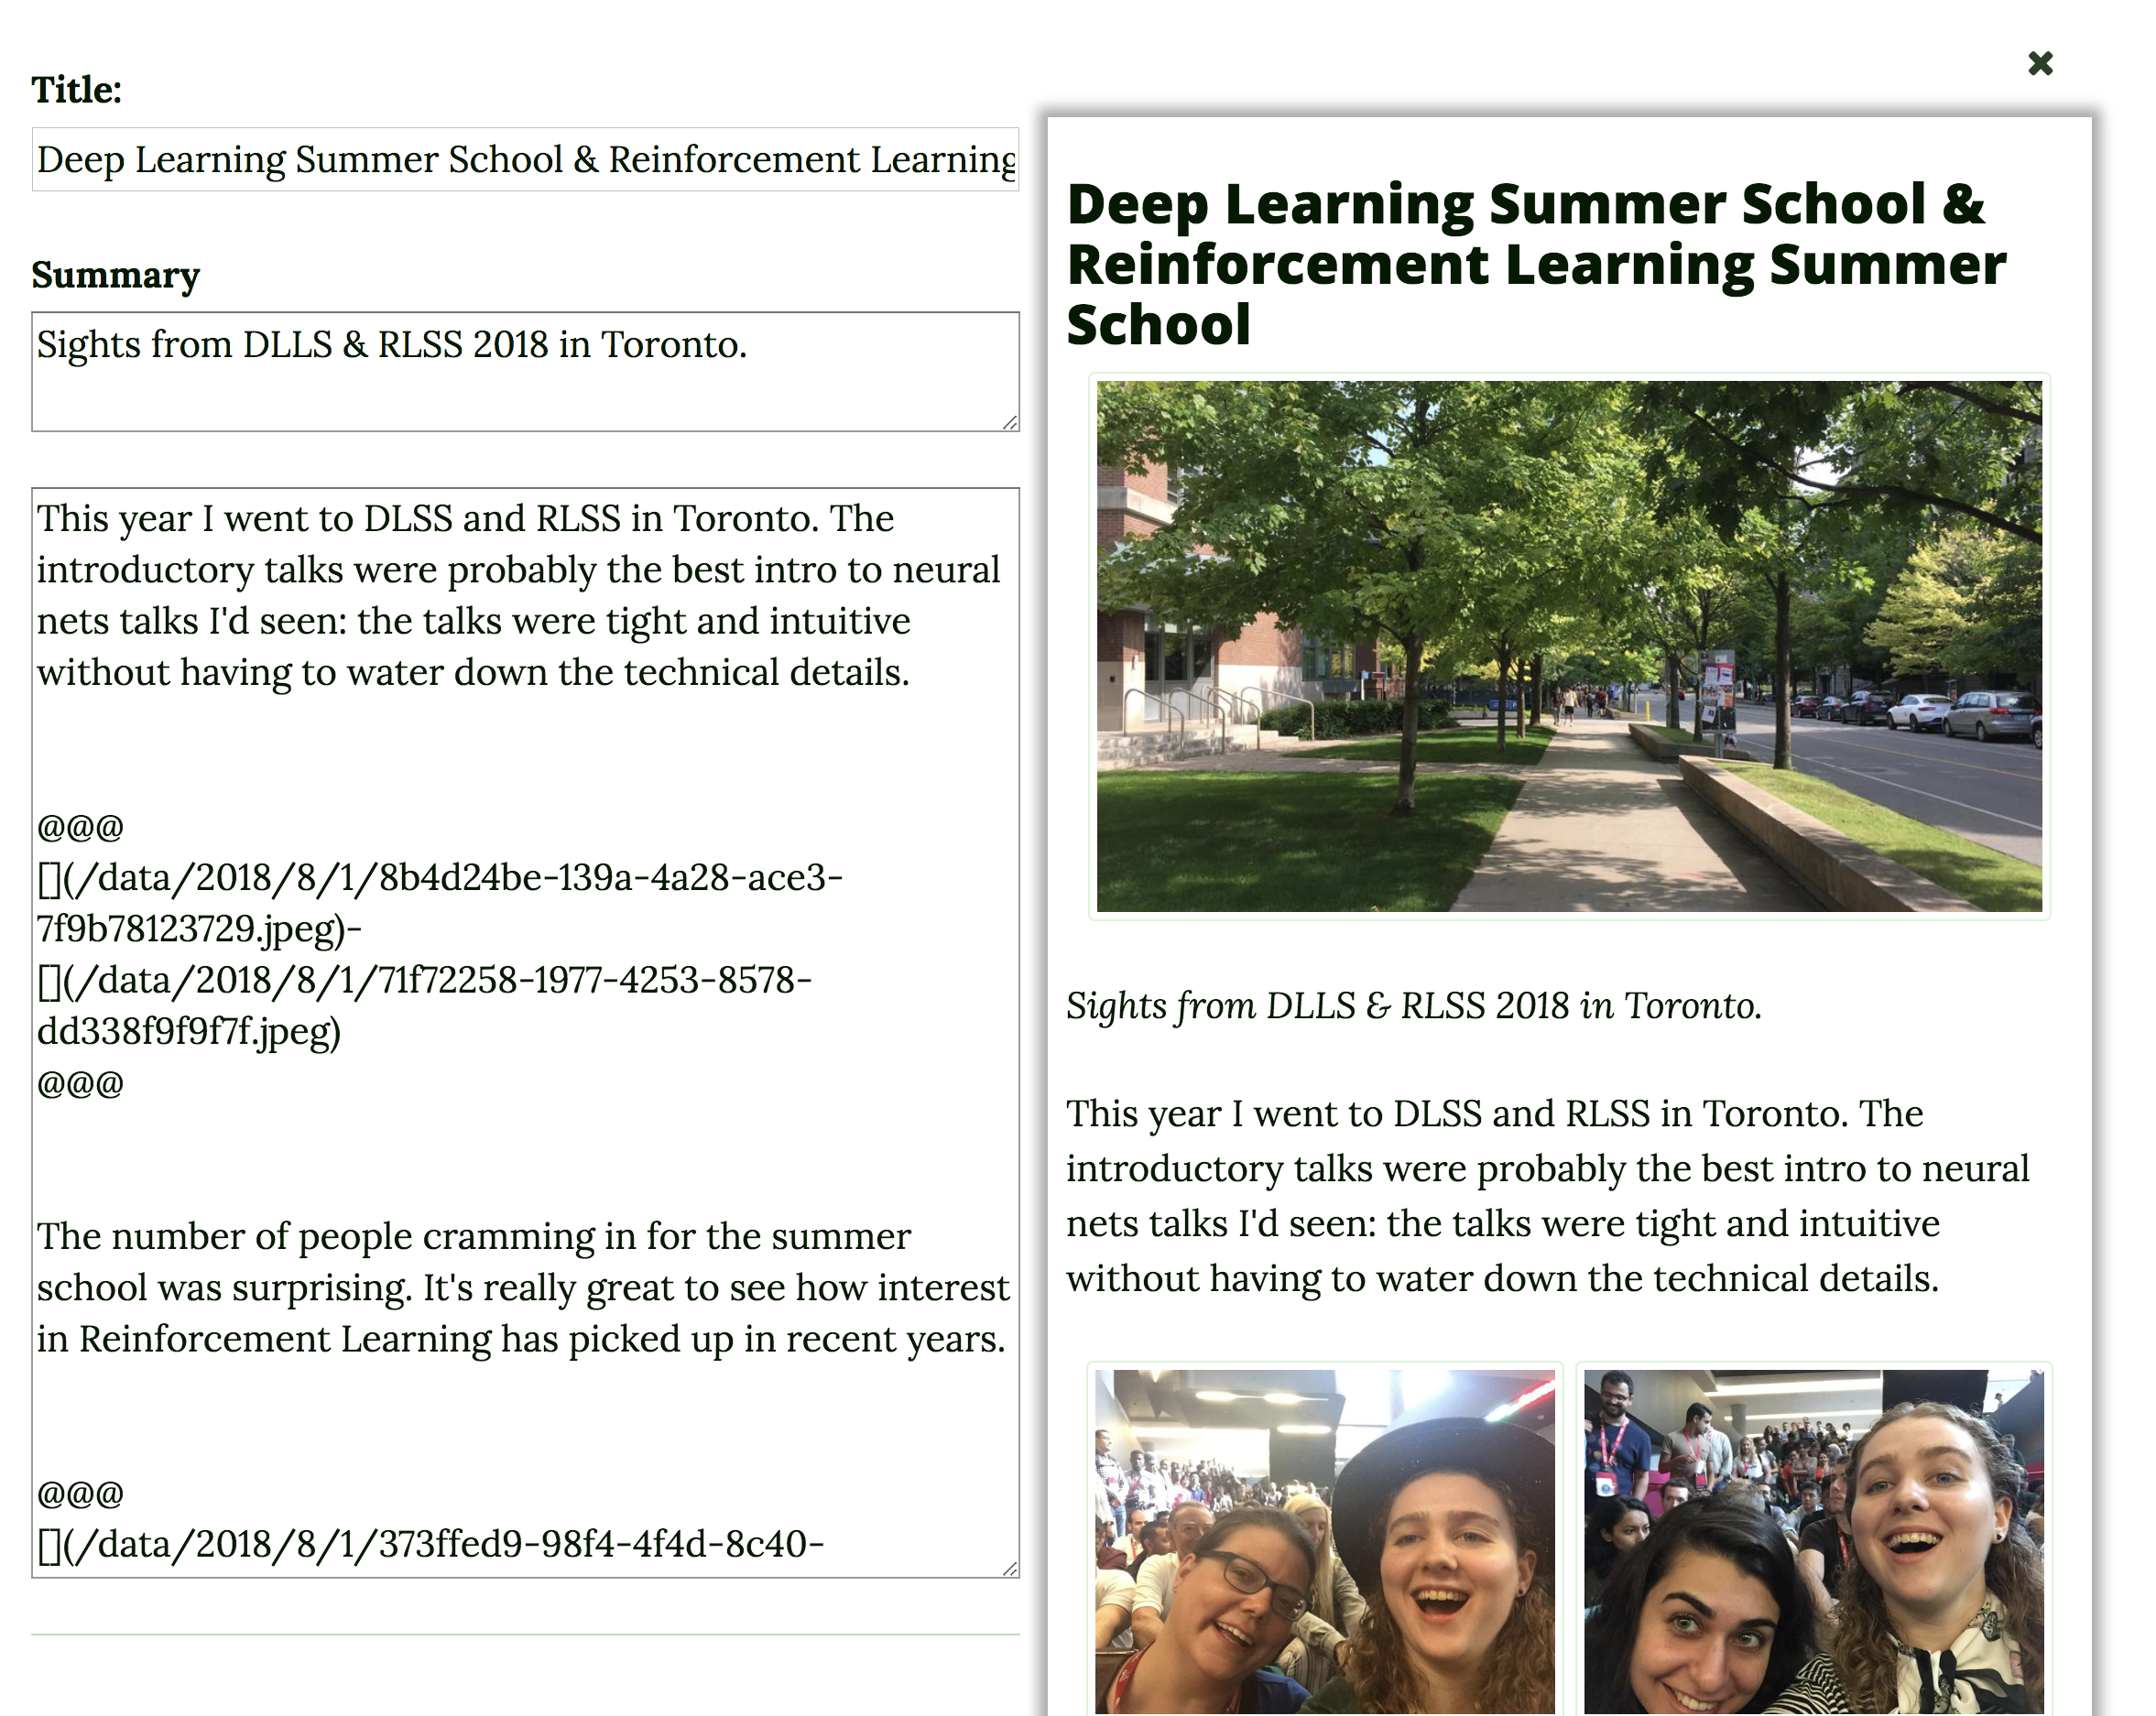Click the 'Title:' field label
The height and width of the screenshot is (1716, 2156).
pos(76,90)
